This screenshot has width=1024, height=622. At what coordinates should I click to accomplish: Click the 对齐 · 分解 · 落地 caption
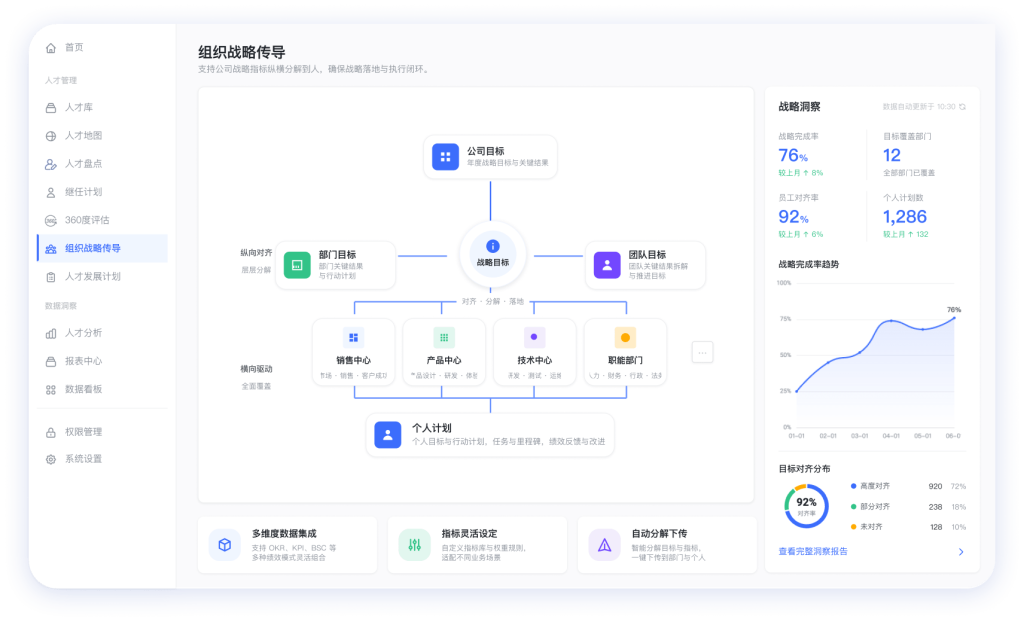(492, 302)
